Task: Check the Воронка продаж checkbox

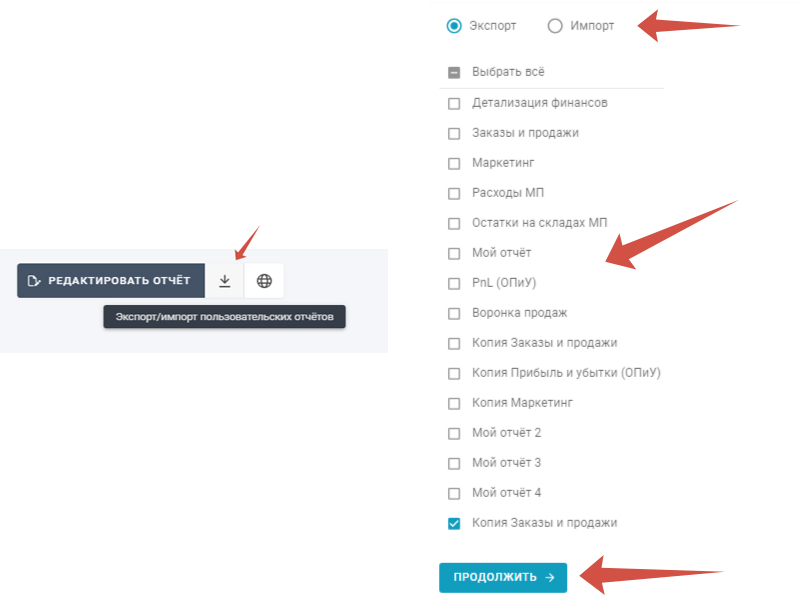Action: point(454,313)
